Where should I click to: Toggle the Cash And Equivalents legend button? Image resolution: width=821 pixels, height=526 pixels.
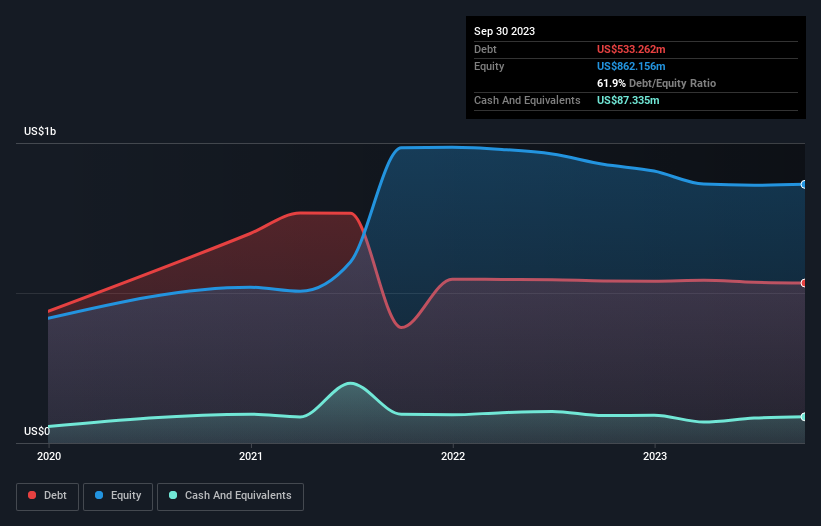click(x=230, y=496)
